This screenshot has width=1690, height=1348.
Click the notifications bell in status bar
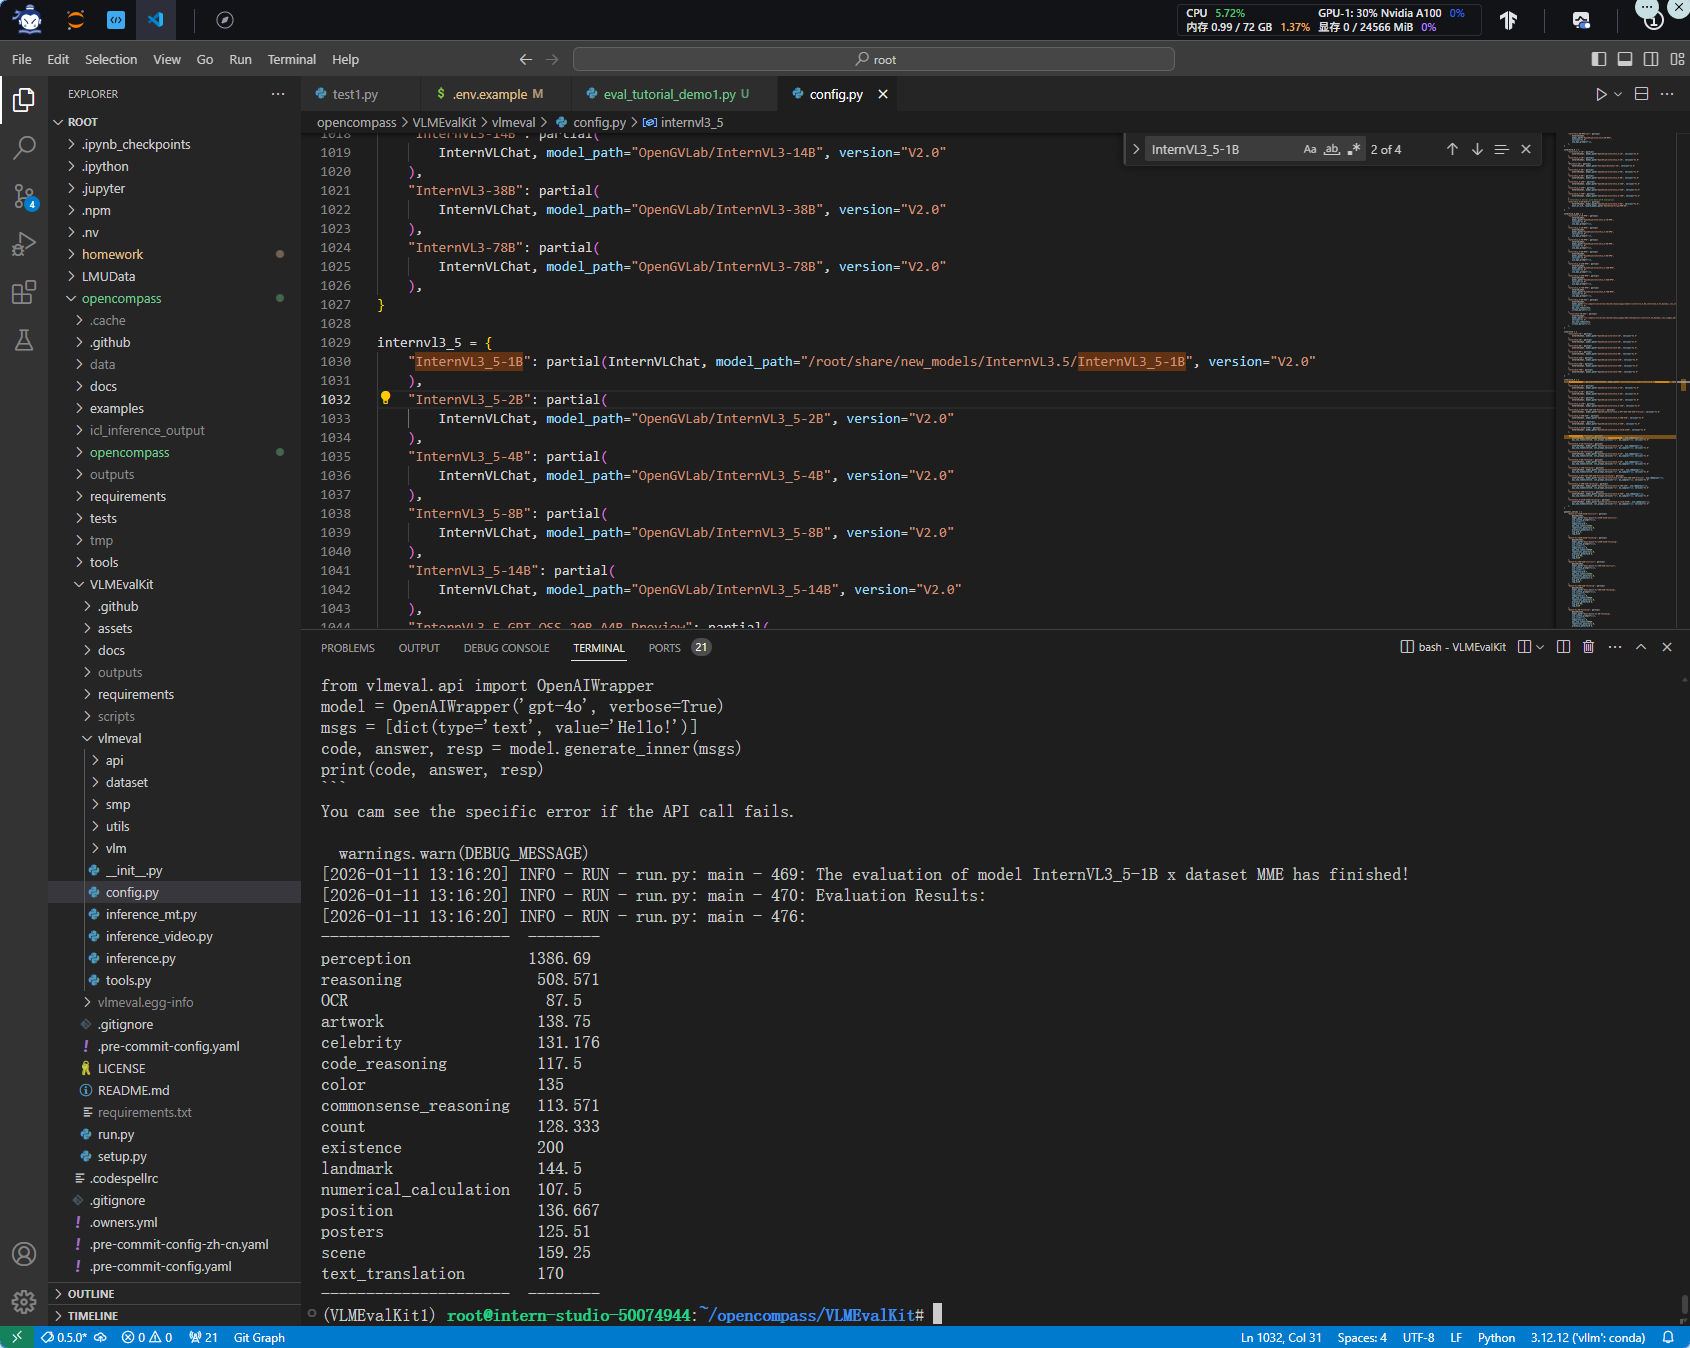pos(1668,1338)
